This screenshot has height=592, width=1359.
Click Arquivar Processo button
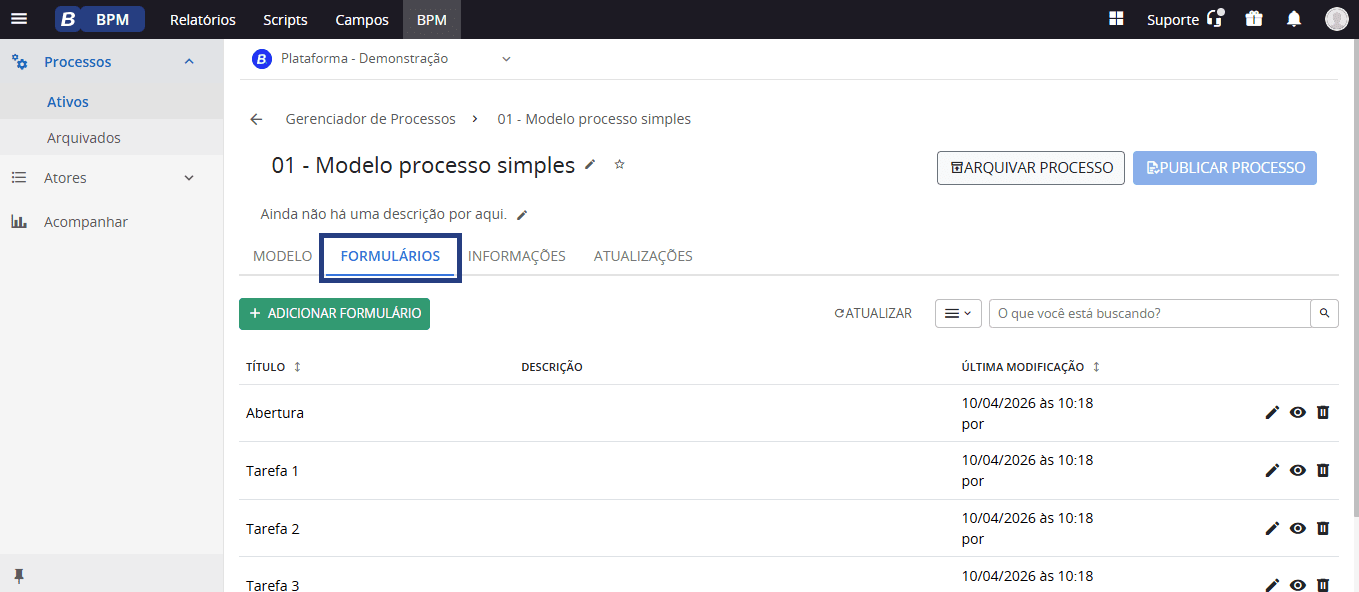point(1031,168)
